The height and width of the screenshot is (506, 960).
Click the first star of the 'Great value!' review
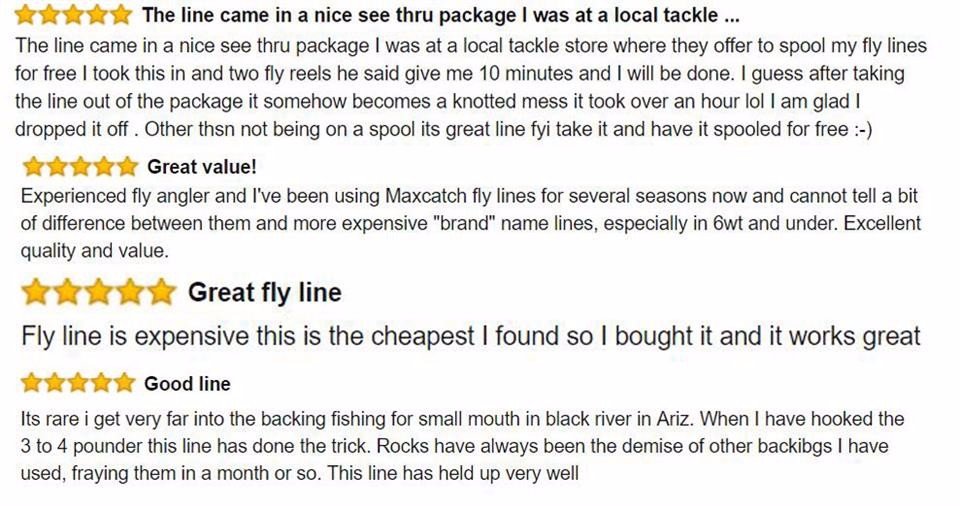(33, 166)
